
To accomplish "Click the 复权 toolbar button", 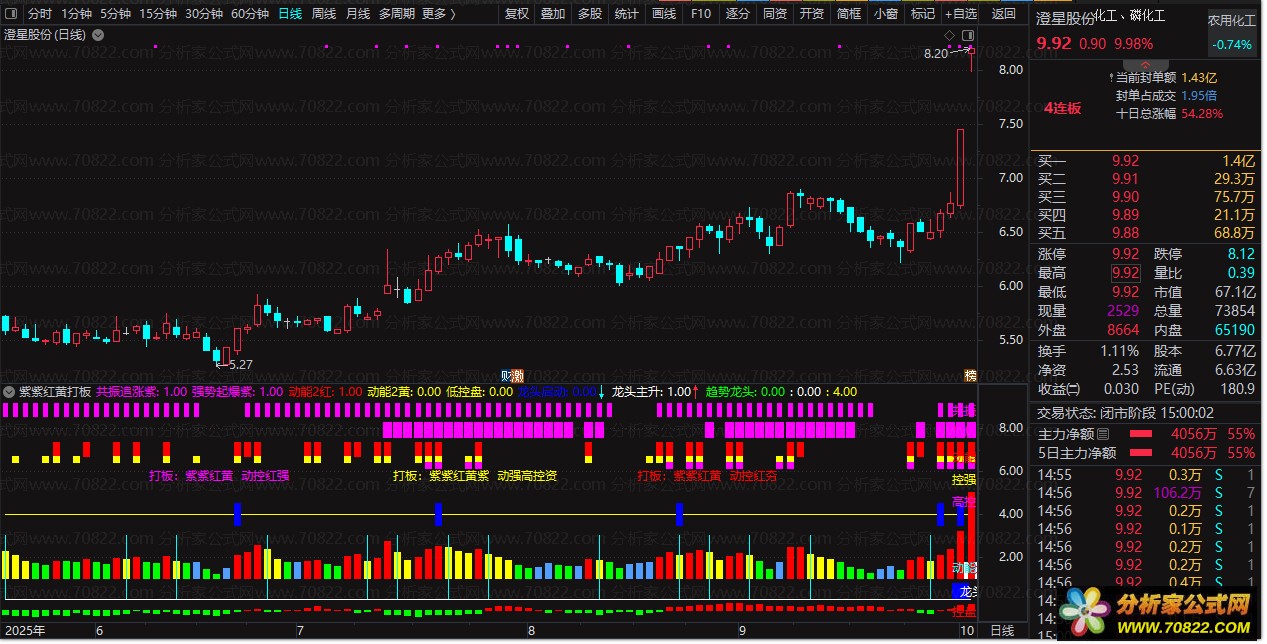I will click(x=517, y=14).
